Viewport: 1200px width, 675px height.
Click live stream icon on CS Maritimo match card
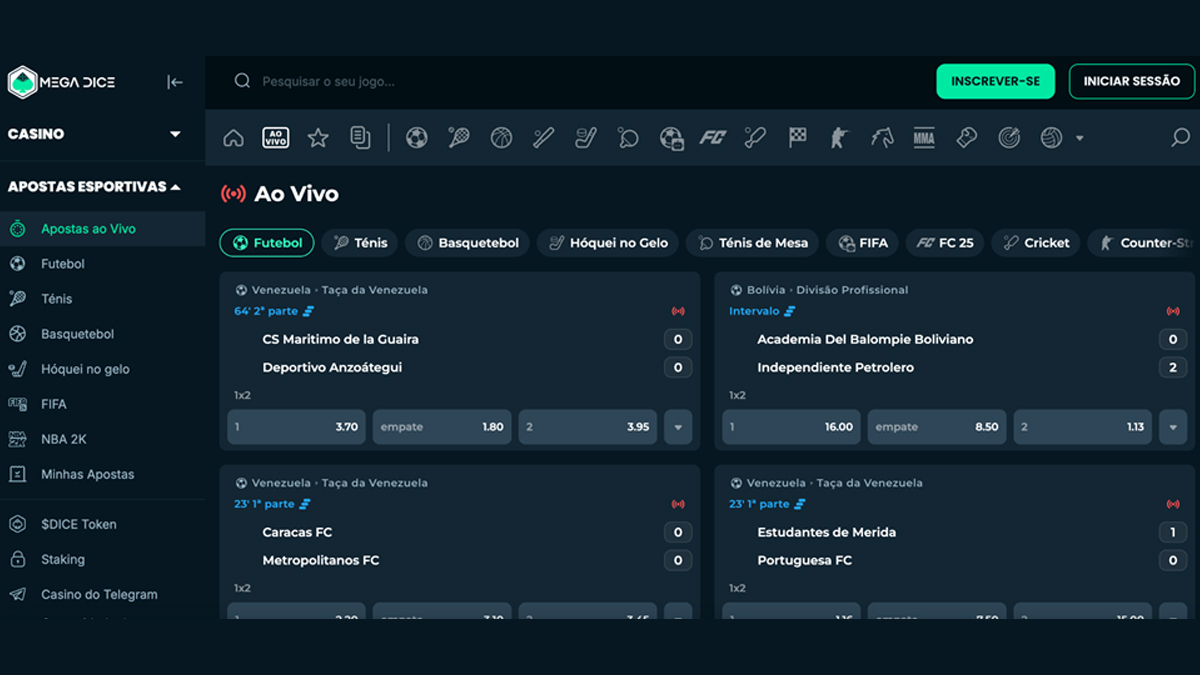[678, 312]
